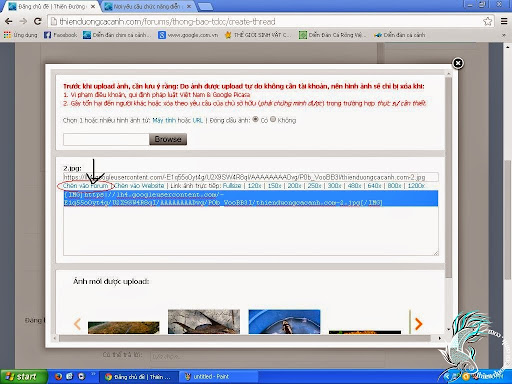Select the 'Không' watermark radio option
512x384 pixels.
tap(273, 119)
